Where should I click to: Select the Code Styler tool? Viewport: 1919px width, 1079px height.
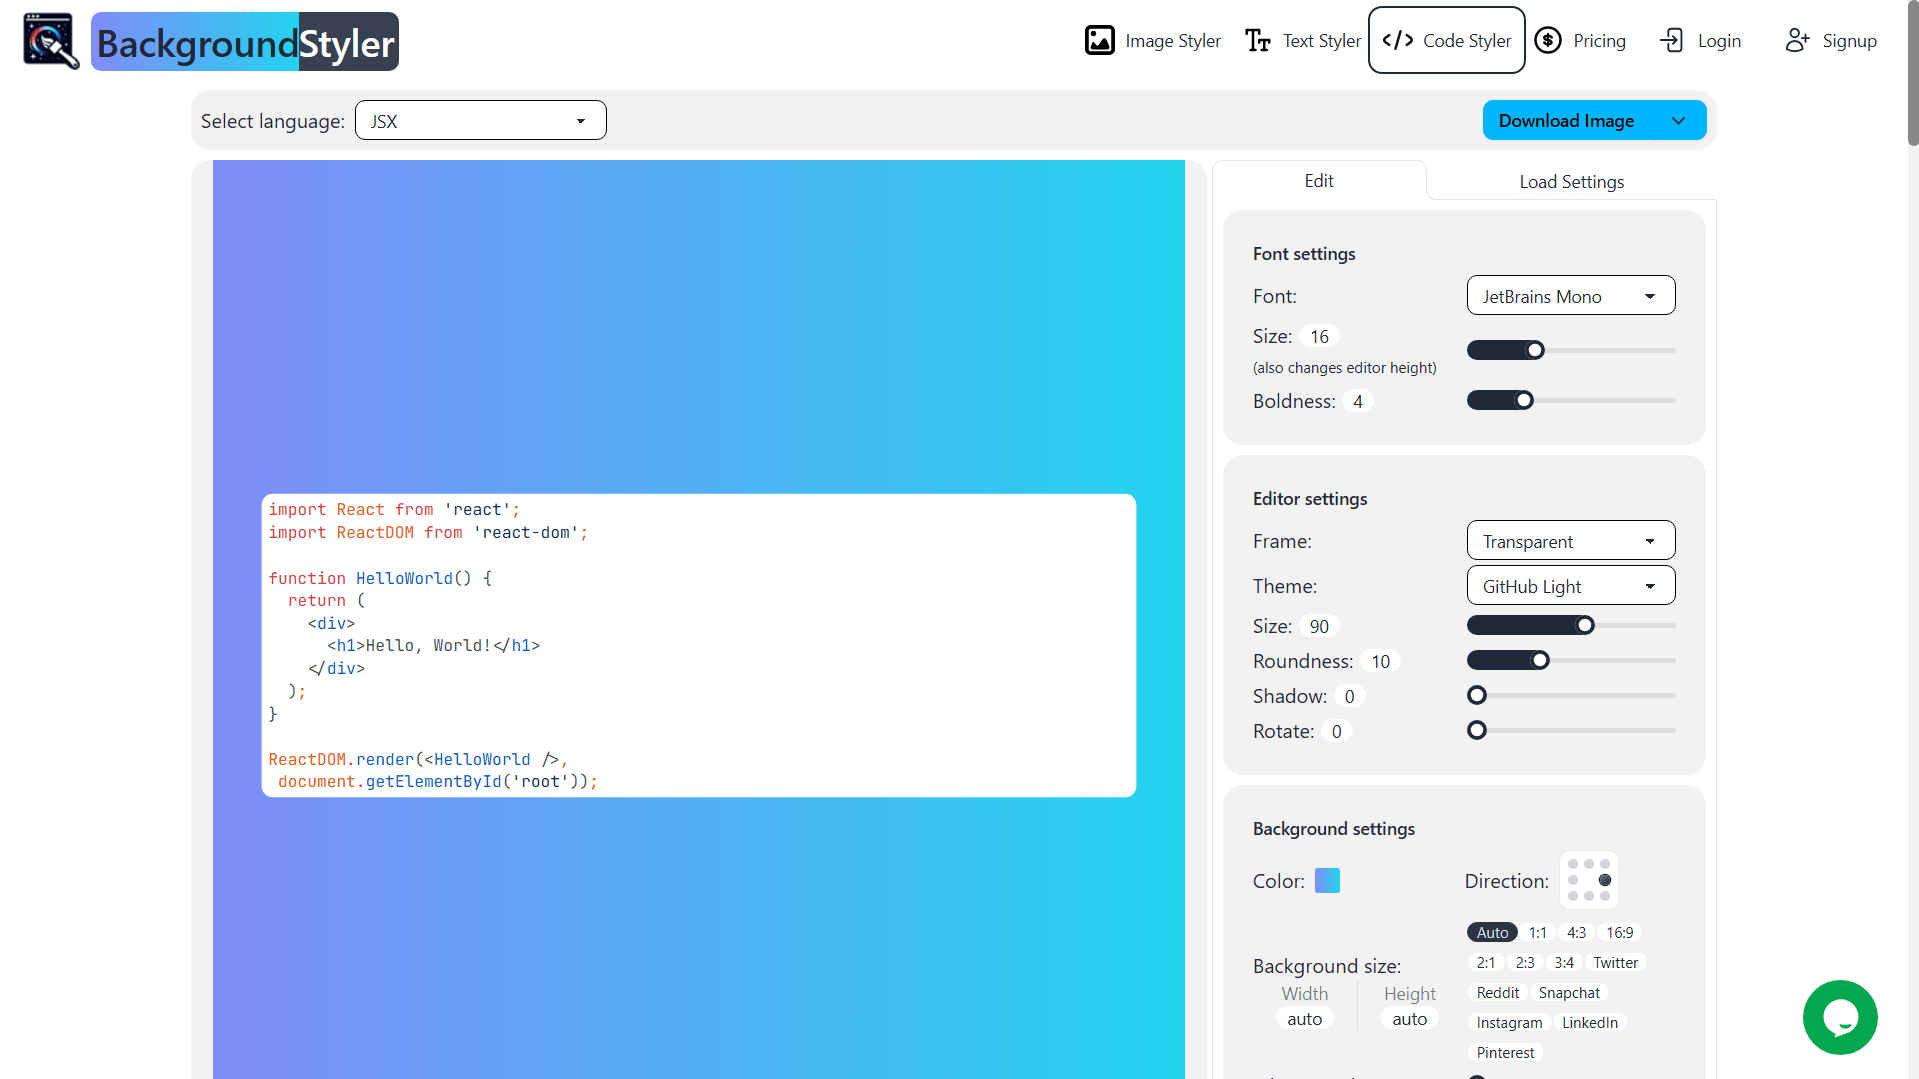click(1445, 40)
